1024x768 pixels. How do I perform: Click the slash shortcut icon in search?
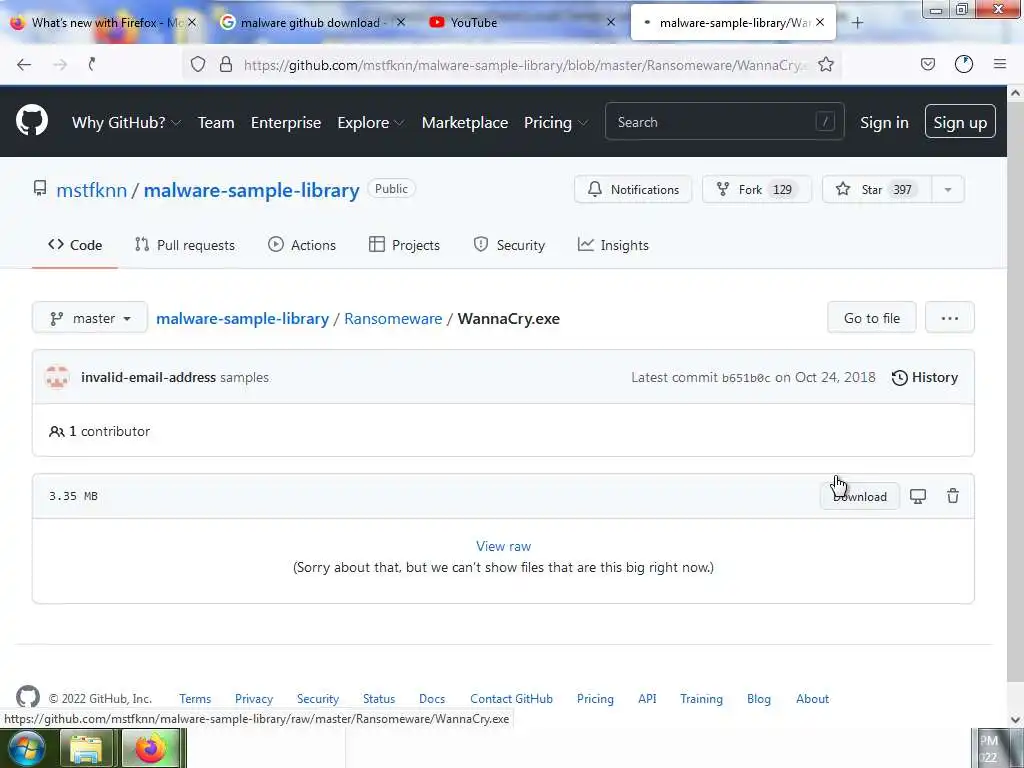(x=825, y=121)
